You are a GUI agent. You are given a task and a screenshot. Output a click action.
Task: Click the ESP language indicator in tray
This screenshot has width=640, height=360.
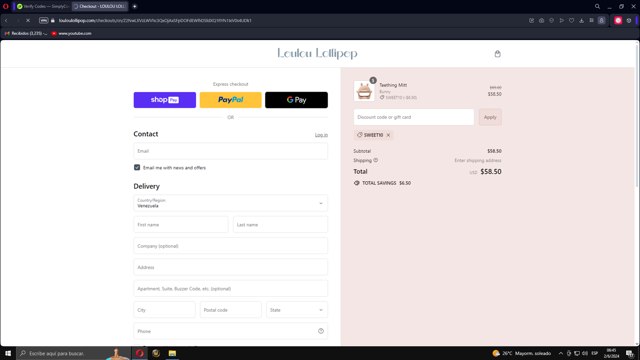pyautogui.click(x=595, y=353)
